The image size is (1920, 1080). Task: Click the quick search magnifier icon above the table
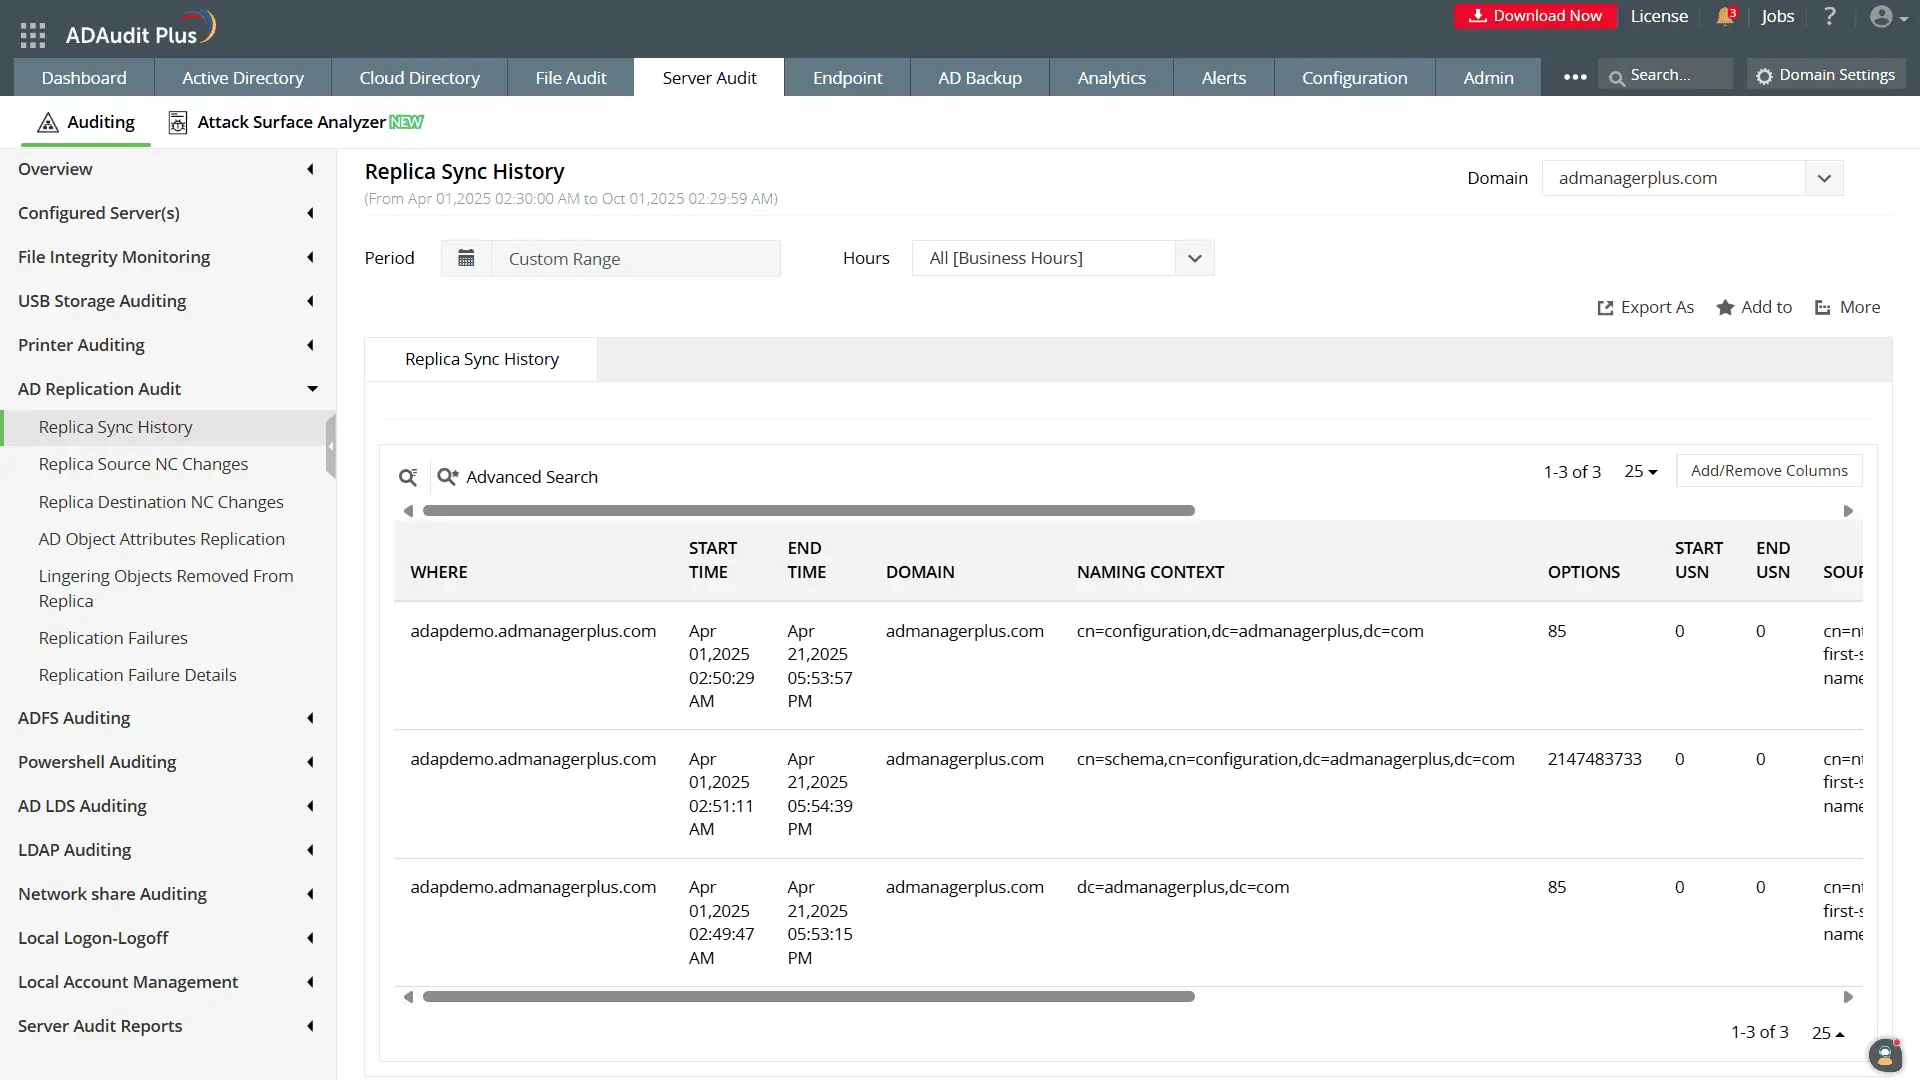click(408, 477)
